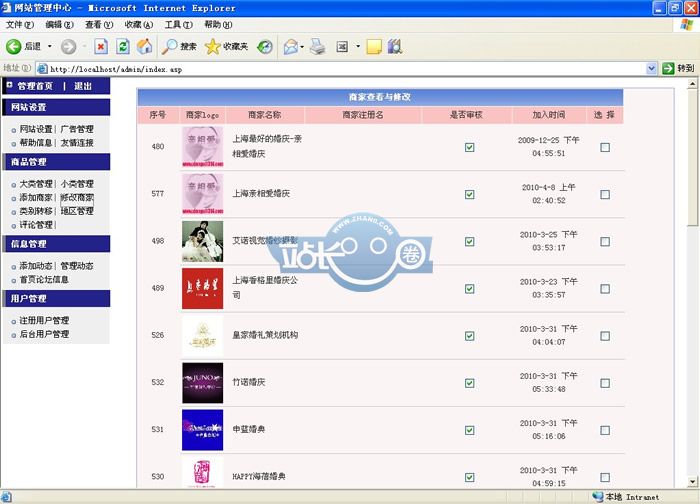
Task: Click the Forward arrow toolbar icon
Action: click(68, 46)
